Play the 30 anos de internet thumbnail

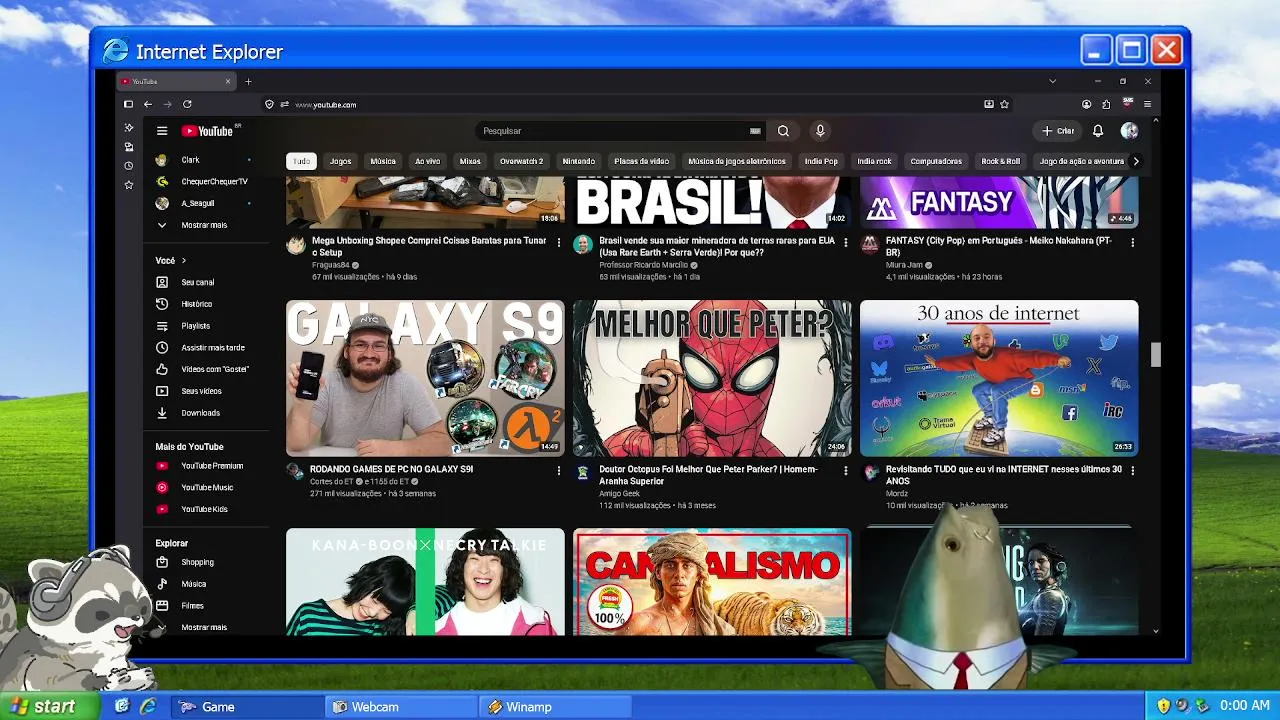999,378
